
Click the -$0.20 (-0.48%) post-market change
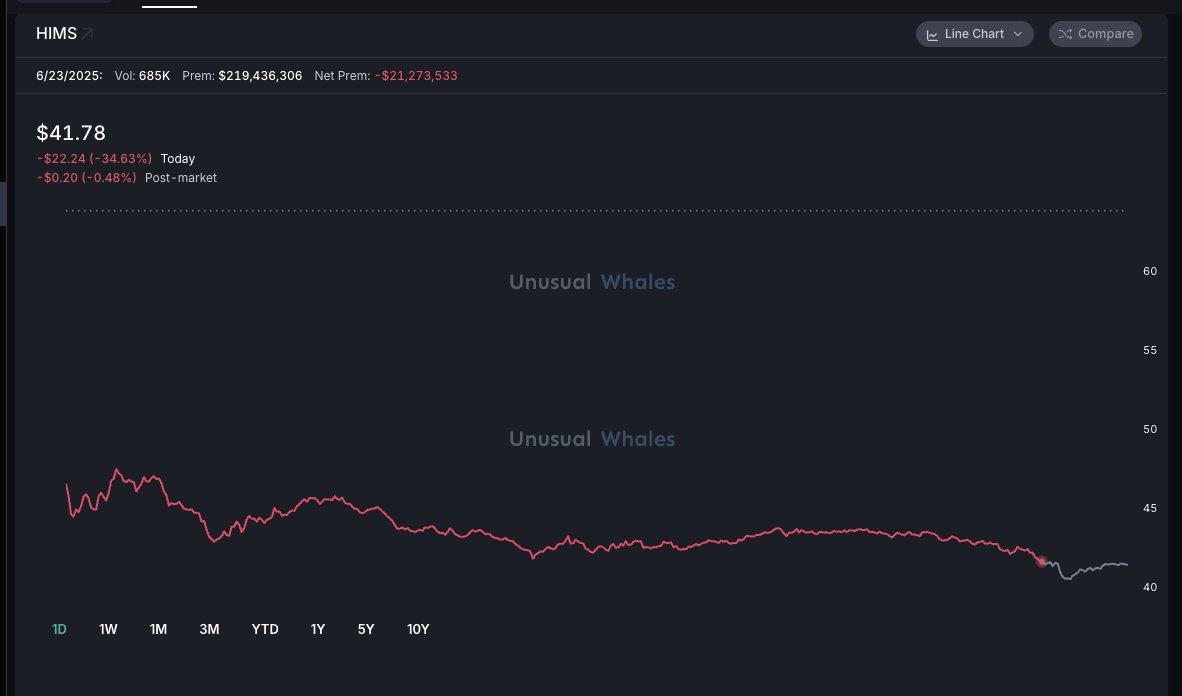(87, 178)
